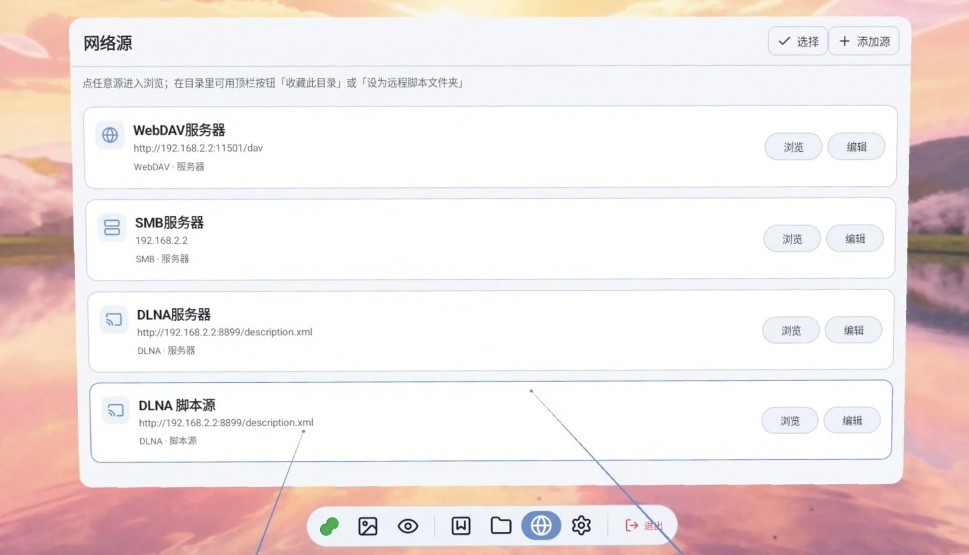
Task: Click the globe icon of WebDAV服务器
Action: (110, 135)
